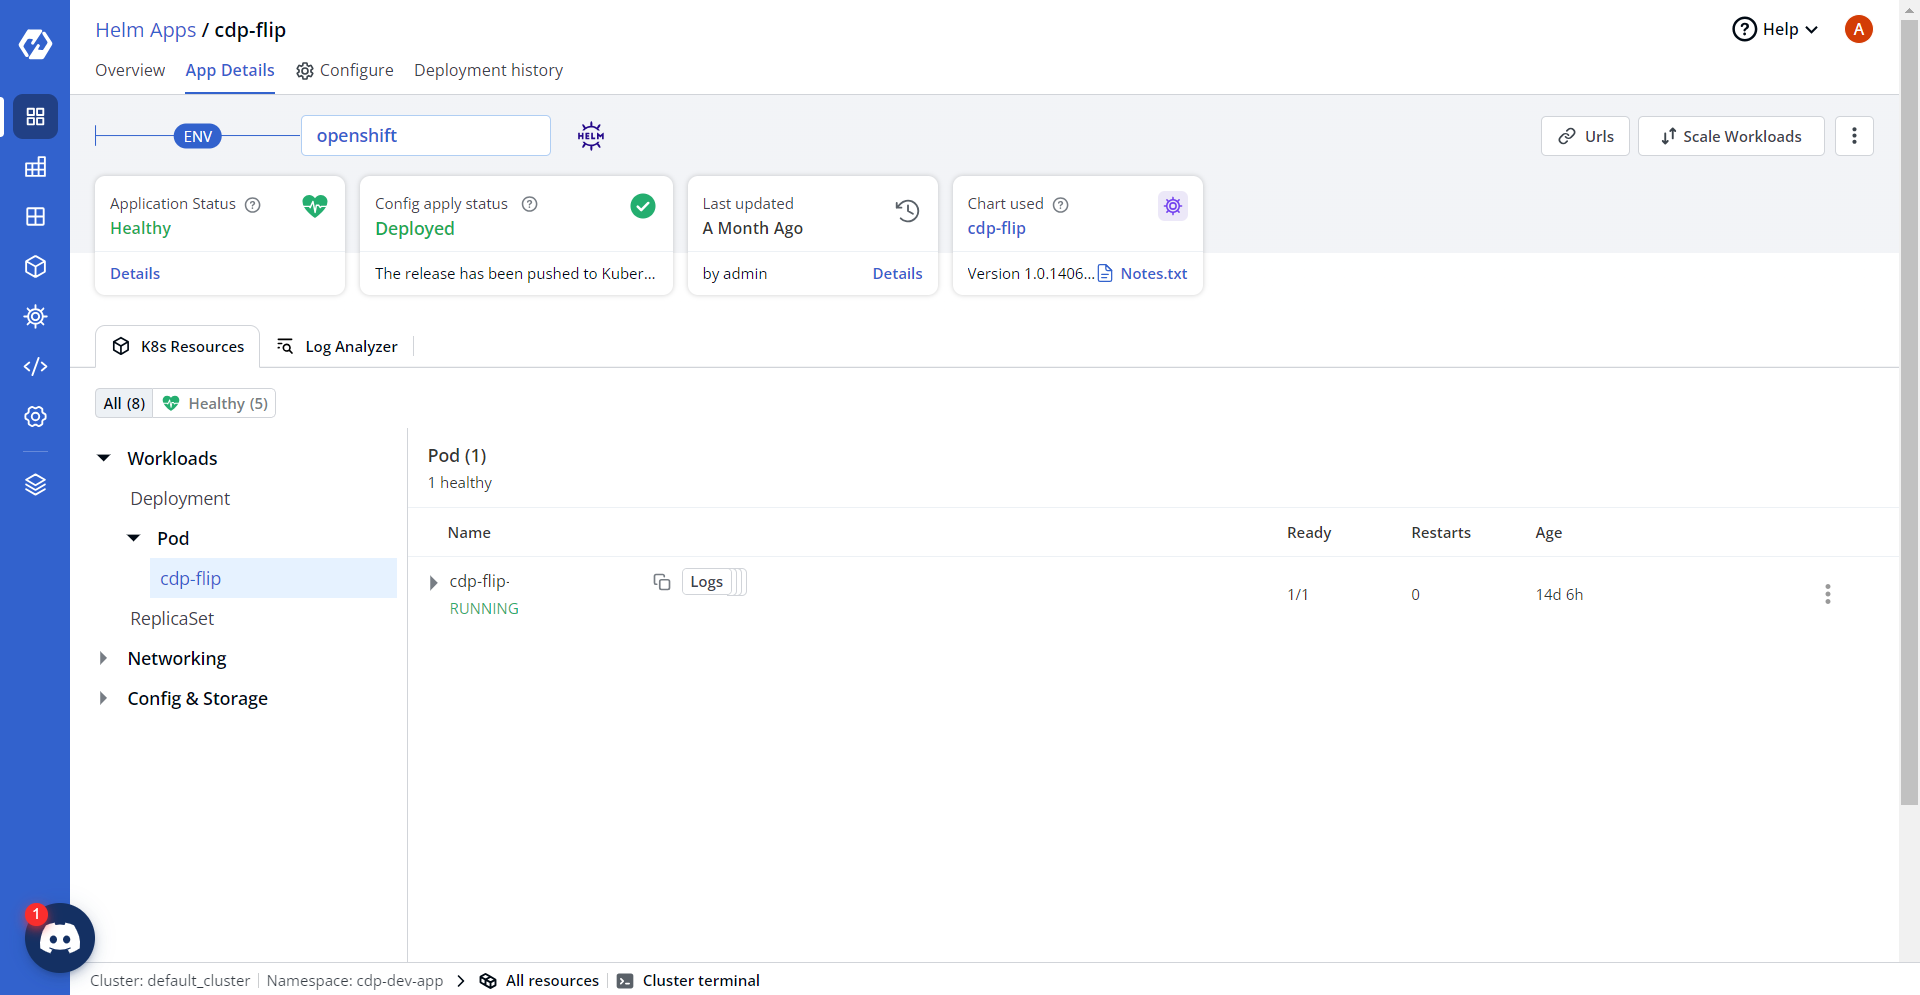Screen dimensions: 1920x995
Task: Open the Log Analyzer tab
Action: click(338, 347)
